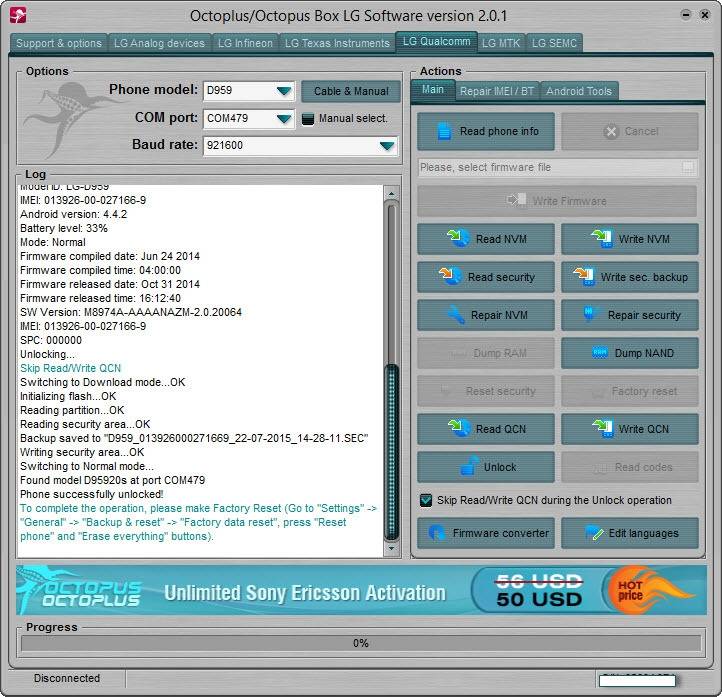Click the Dump NAND memory icon
This screenshot has height=697, width=722.
pos(600,353)
